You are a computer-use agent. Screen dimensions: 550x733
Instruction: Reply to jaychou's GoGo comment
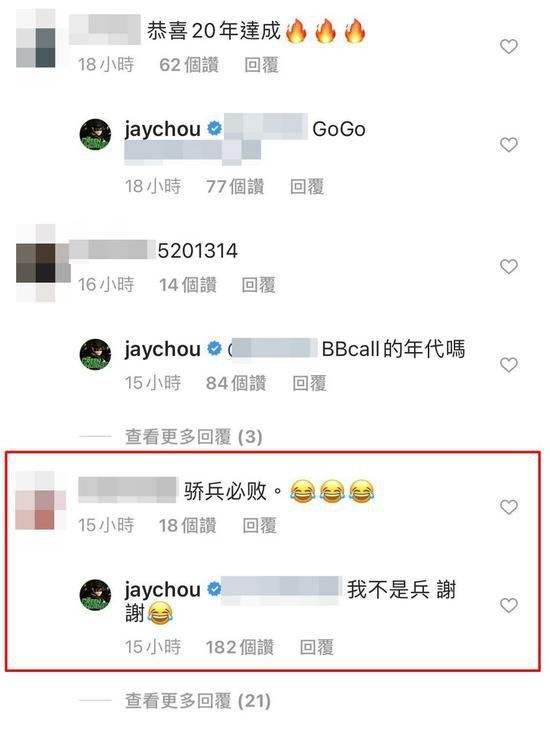pos(307,187)
